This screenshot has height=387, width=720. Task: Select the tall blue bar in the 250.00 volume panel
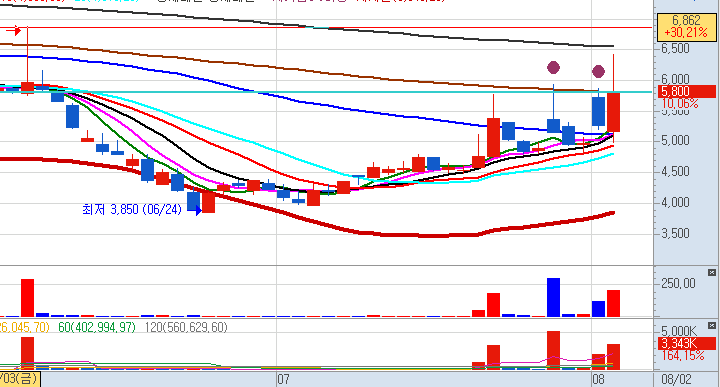(x=553, y=297)
